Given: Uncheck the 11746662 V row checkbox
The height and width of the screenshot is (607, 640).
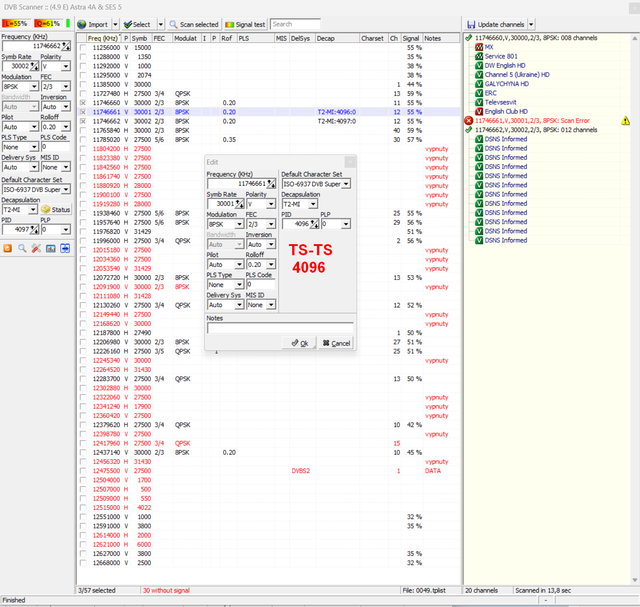Looking at the screenshot, I should click(x=83, y=121).
